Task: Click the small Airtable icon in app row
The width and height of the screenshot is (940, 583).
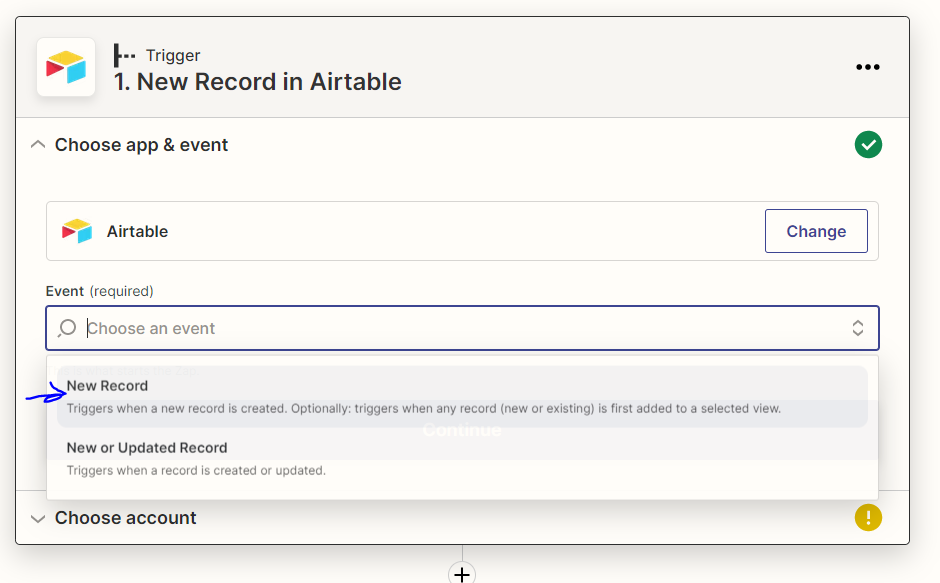Action: pos(77,231)
